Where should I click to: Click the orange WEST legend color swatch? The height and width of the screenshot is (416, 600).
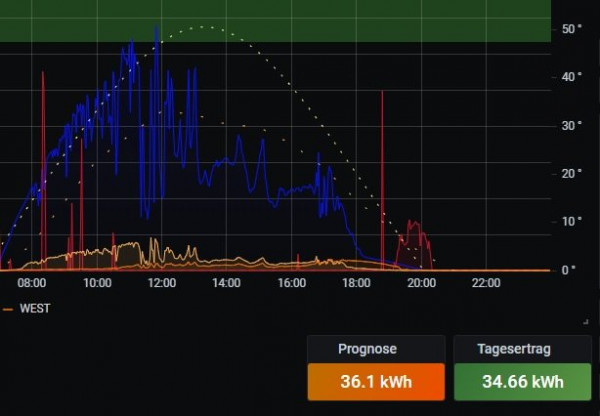tap(9, 309)
